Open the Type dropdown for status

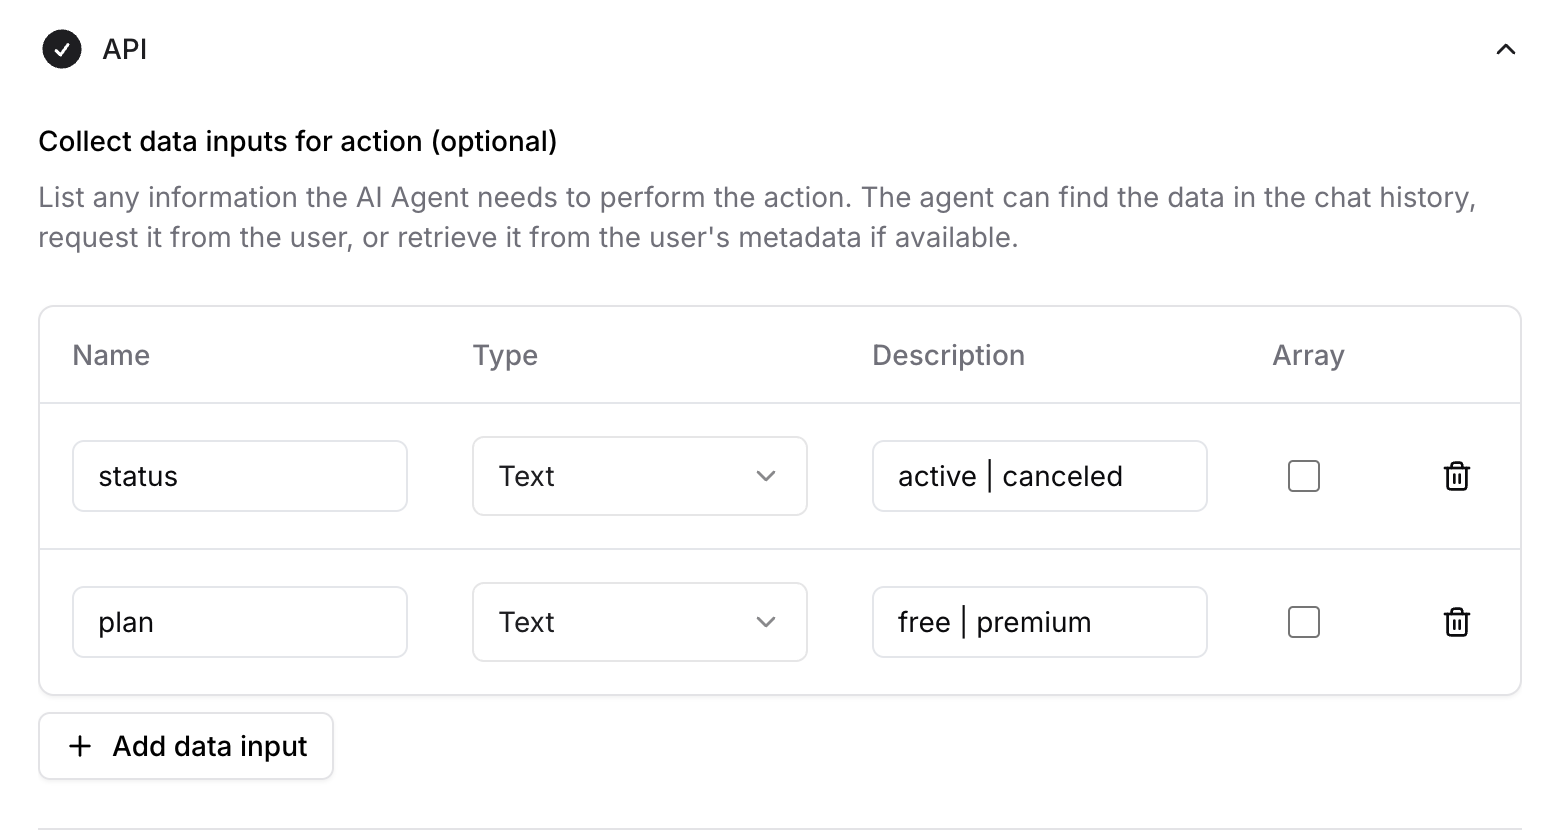pyautogui.click(x=639, y=476)
